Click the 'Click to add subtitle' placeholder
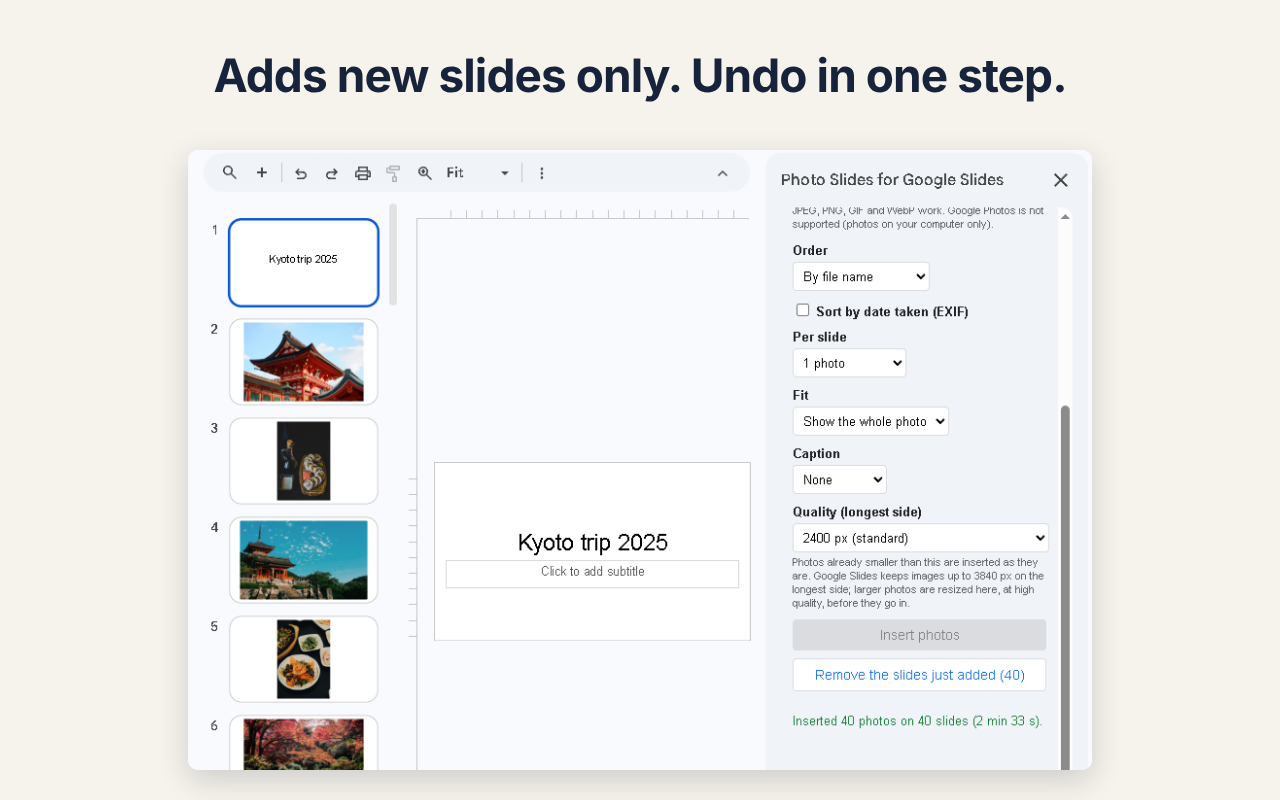 coord(593,573)
